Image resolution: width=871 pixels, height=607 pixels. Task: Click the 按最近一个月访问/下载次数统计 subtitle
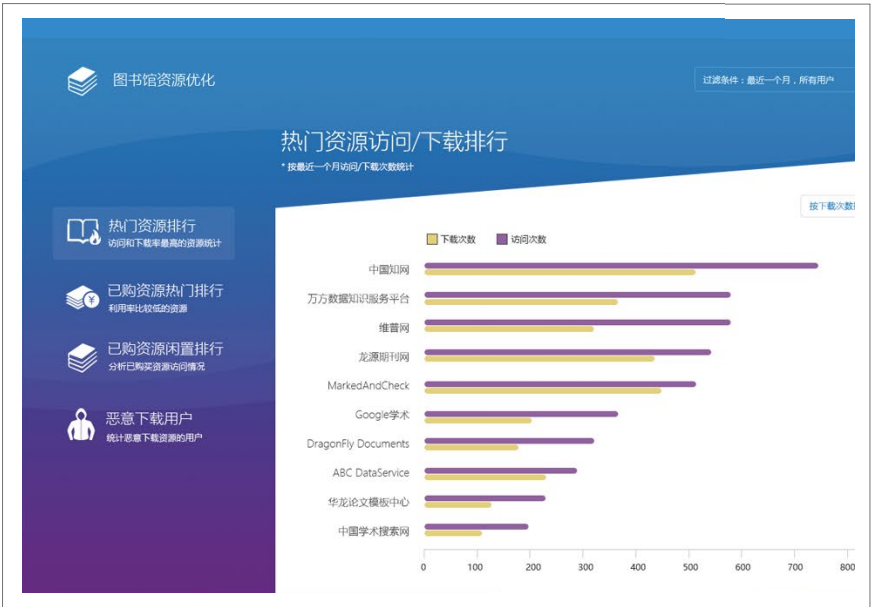[x=347, y=167]
